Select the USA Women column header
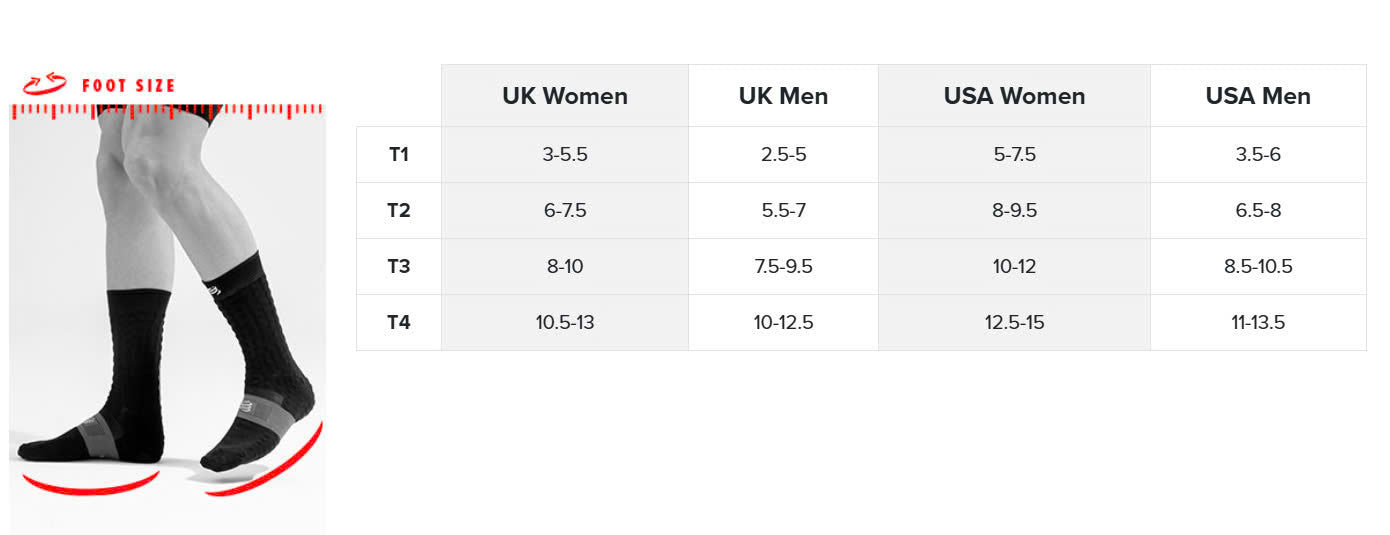1390x535 pixels. (1014, 96)
